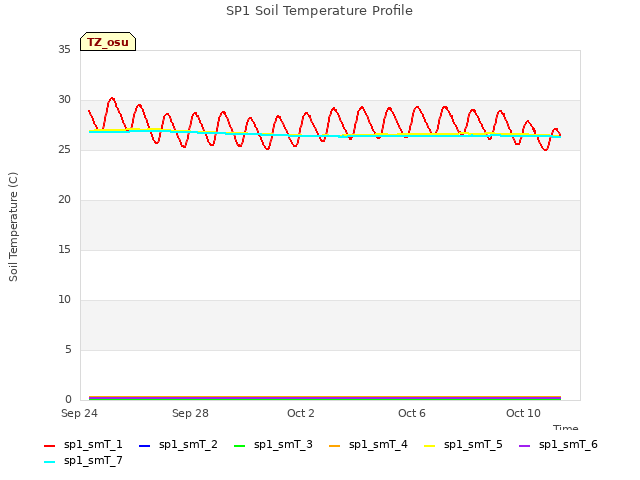Screen dimensions: 640x480
Task: Click the green sp1_smT_3 legend swatch
Action: pos(240,446)
